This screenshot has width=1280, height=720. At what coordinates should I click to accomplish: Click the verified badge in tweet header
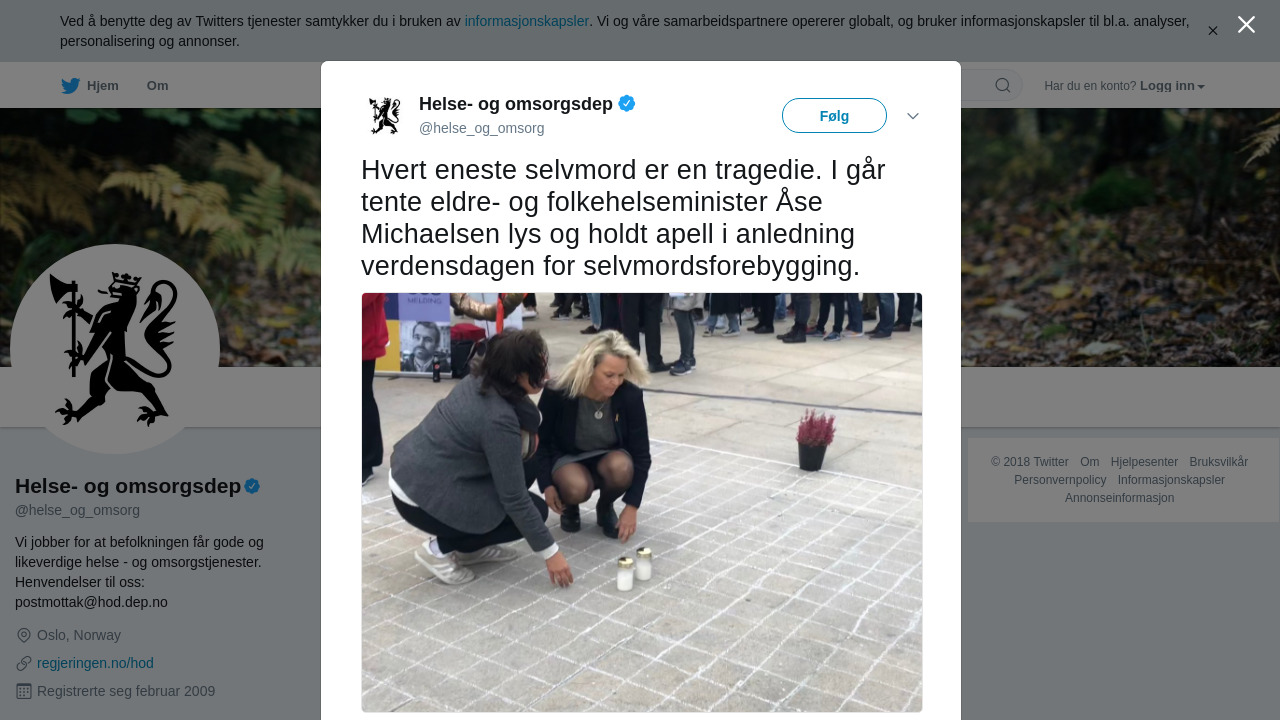[x=627, y=103]
